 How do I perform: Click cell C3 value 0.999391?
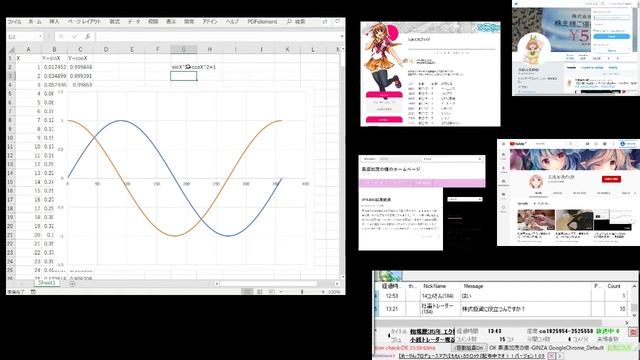[x=80, y=76]
